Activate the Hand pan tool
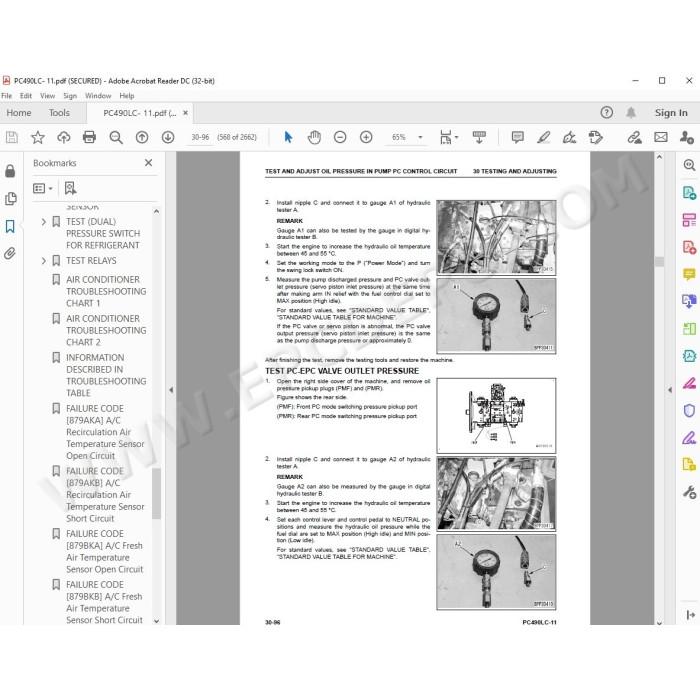Viewport: 700px width, 700px height. pos(314,137)
